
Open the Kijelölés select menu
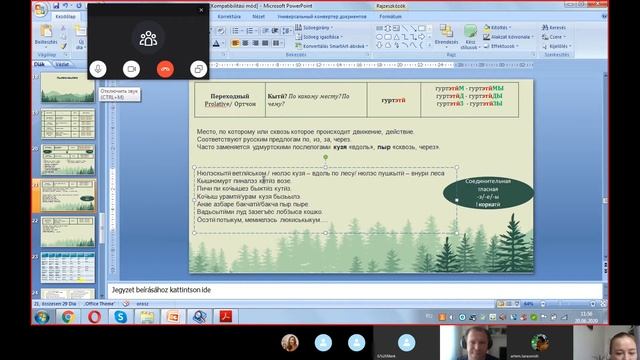point(557,46)
